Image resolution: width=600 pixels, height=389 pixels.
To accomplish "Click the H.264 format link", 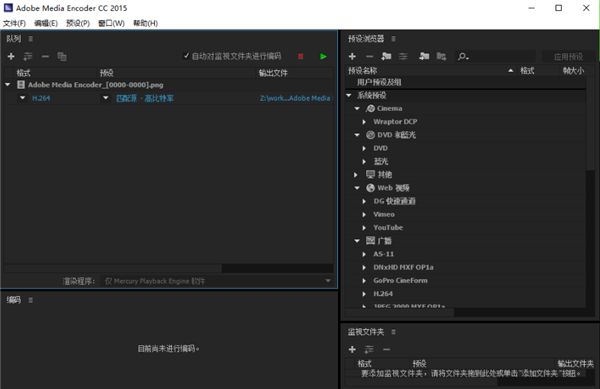I will (x=41, y=98).
